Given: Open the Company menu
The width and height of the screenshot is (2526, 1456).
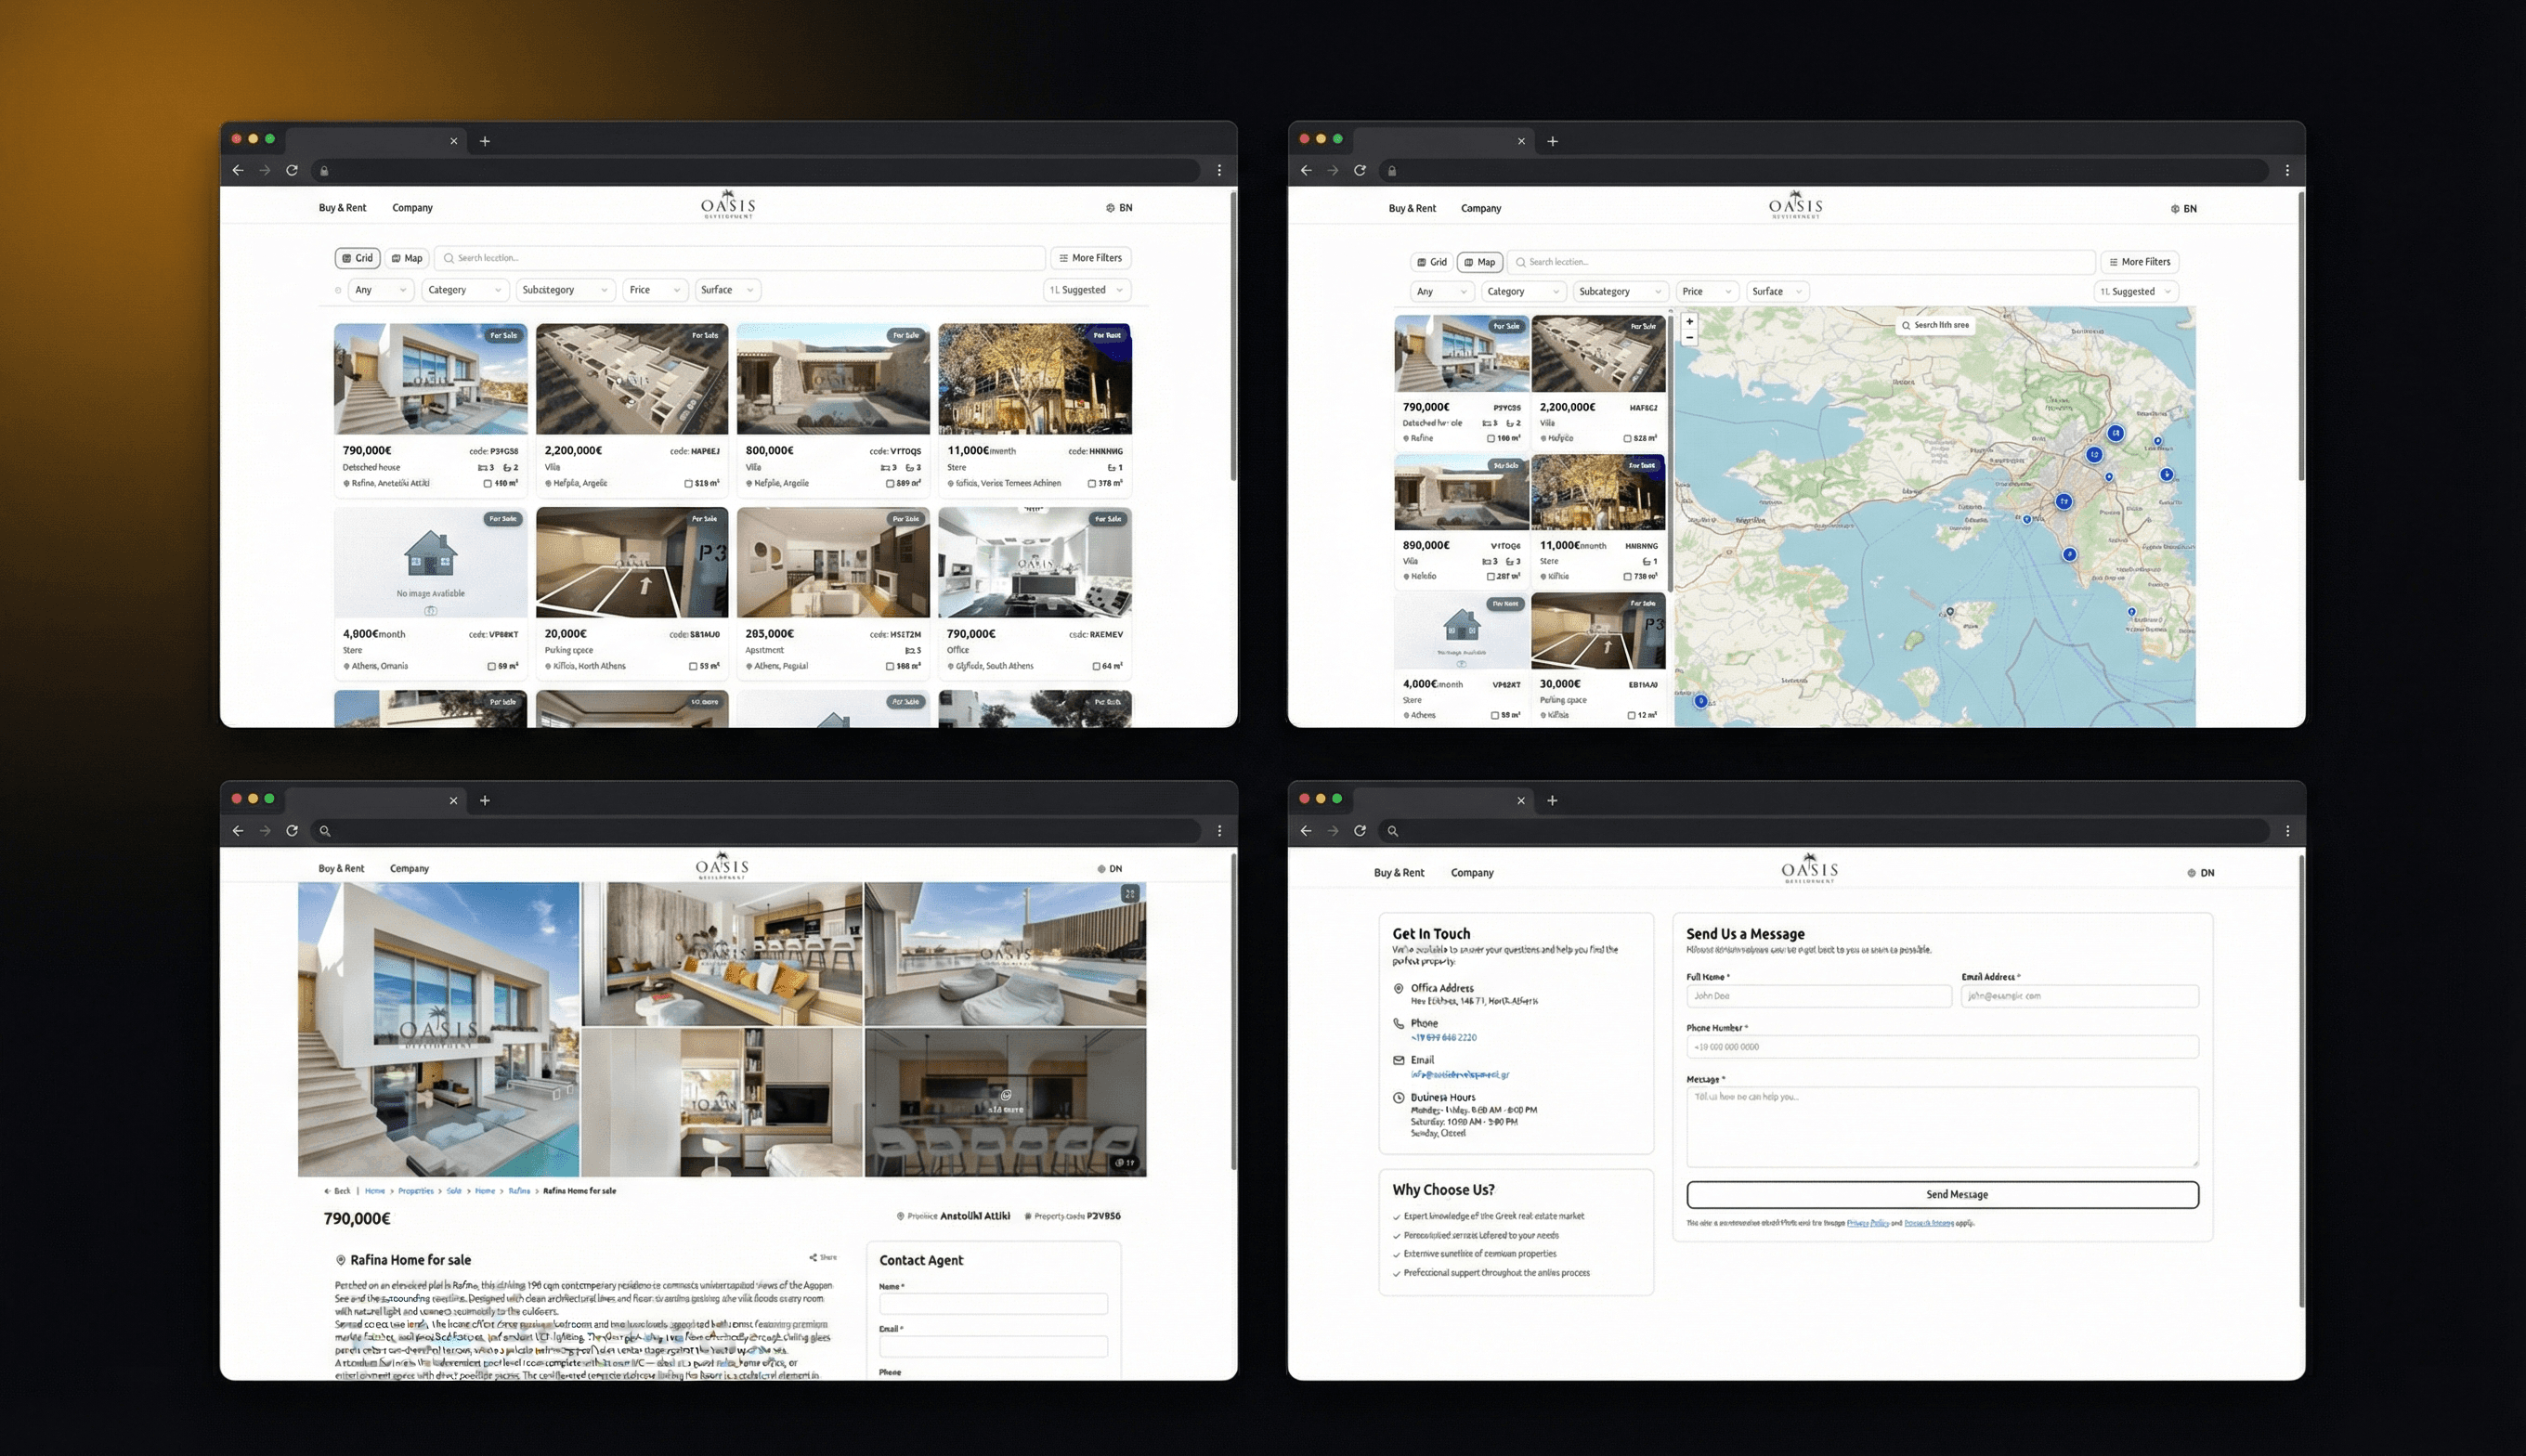Looking at the screenshot, I should click(x=412, y=207).
